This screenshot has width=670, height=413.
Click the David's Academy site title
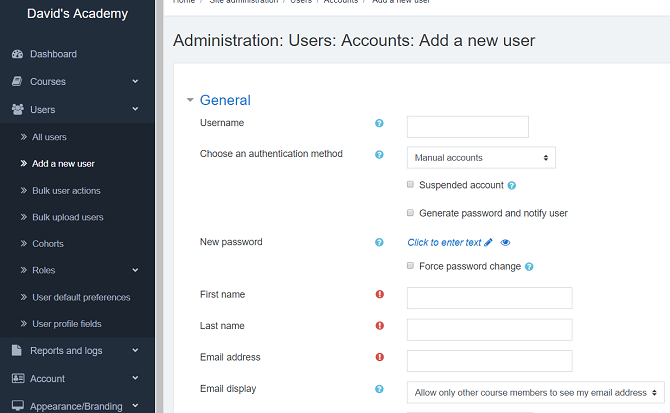[x=77, y=14]
